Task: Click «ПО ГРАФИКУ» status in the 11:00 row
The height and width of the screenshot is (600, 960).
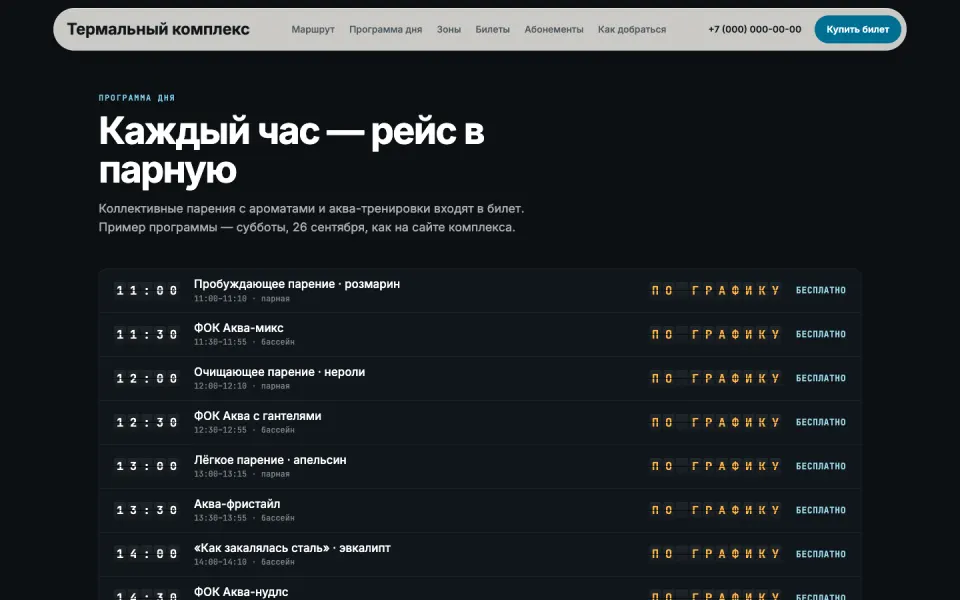Action: tap(715, 290)
